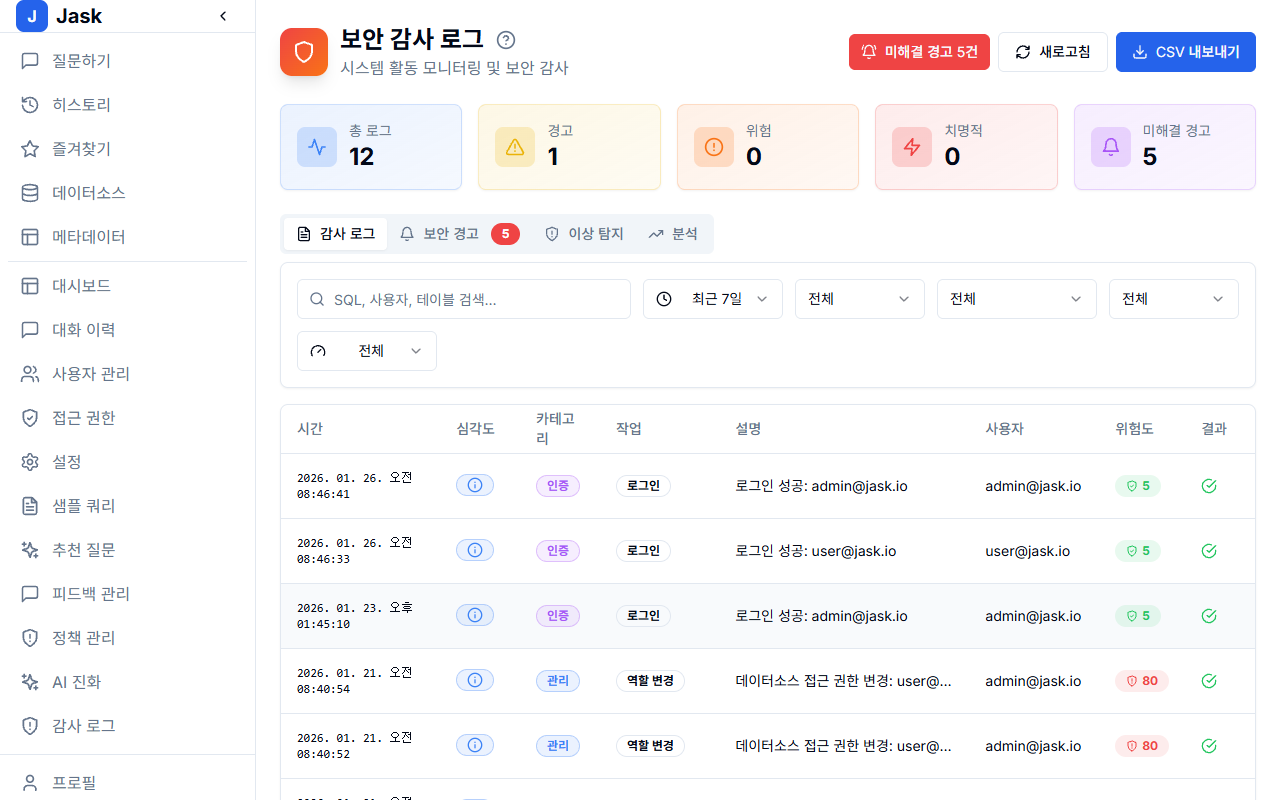Click risk badge 80 in 08:40:54 row
The width and height of the screenshot is (1280, 800).
click(x=1142, y=681)
